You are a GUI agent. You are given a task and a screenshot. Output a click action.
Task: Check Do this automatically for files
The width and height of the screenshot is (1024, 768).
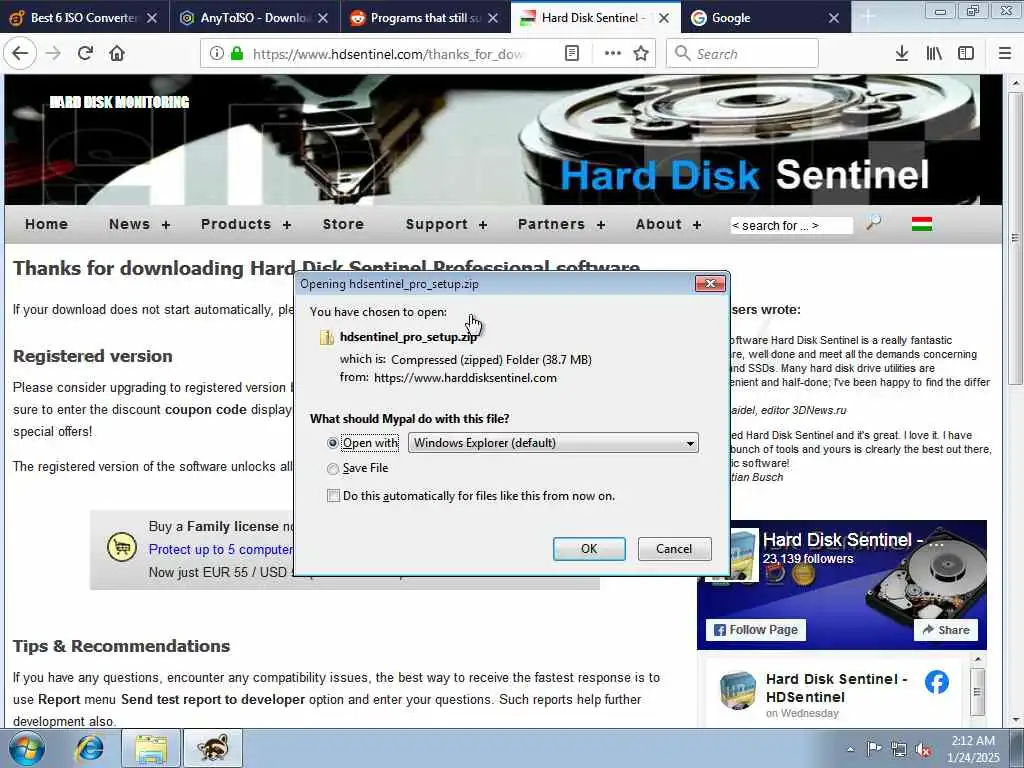pyautogui.click(x=333, y=496)
